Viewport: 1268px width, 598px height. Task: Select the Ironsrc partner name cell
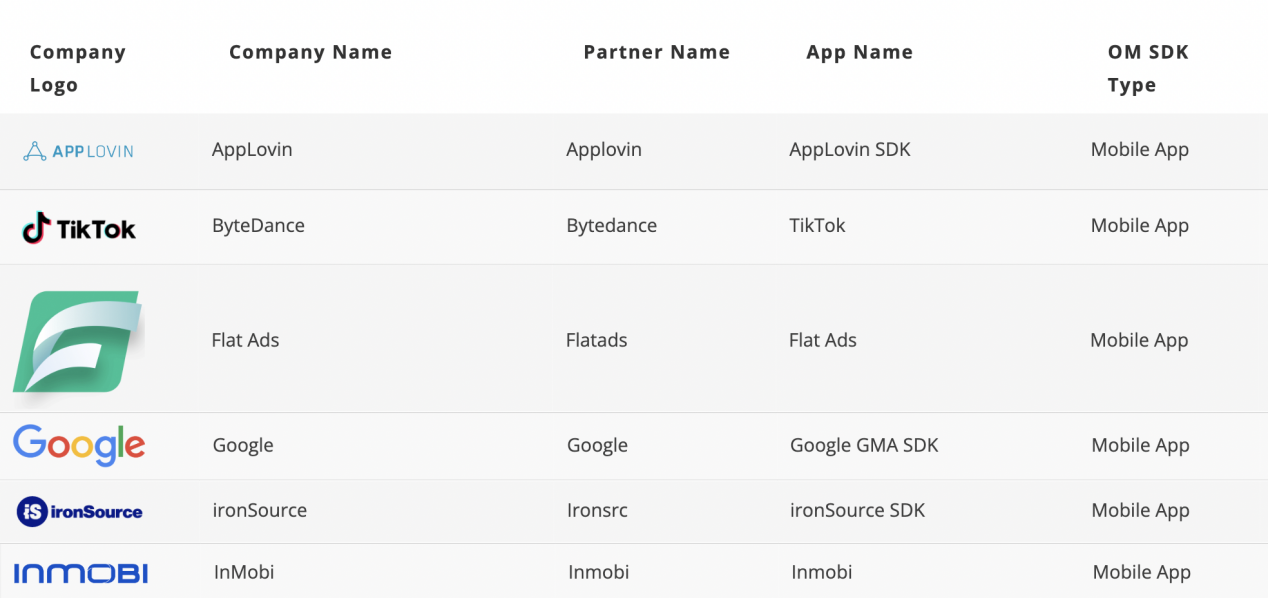click(x=597, y=510)
